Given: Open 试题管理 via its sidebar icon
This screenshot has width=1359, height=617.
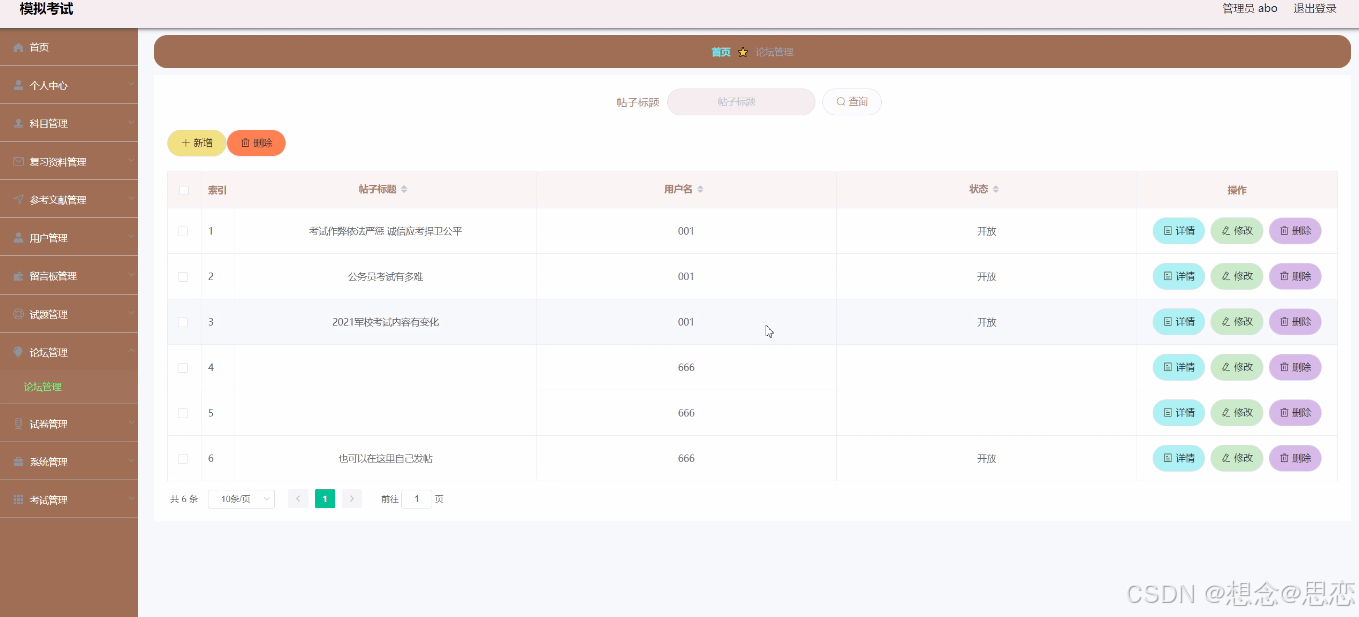Looking at the screenshot, I should click(18, 314).
